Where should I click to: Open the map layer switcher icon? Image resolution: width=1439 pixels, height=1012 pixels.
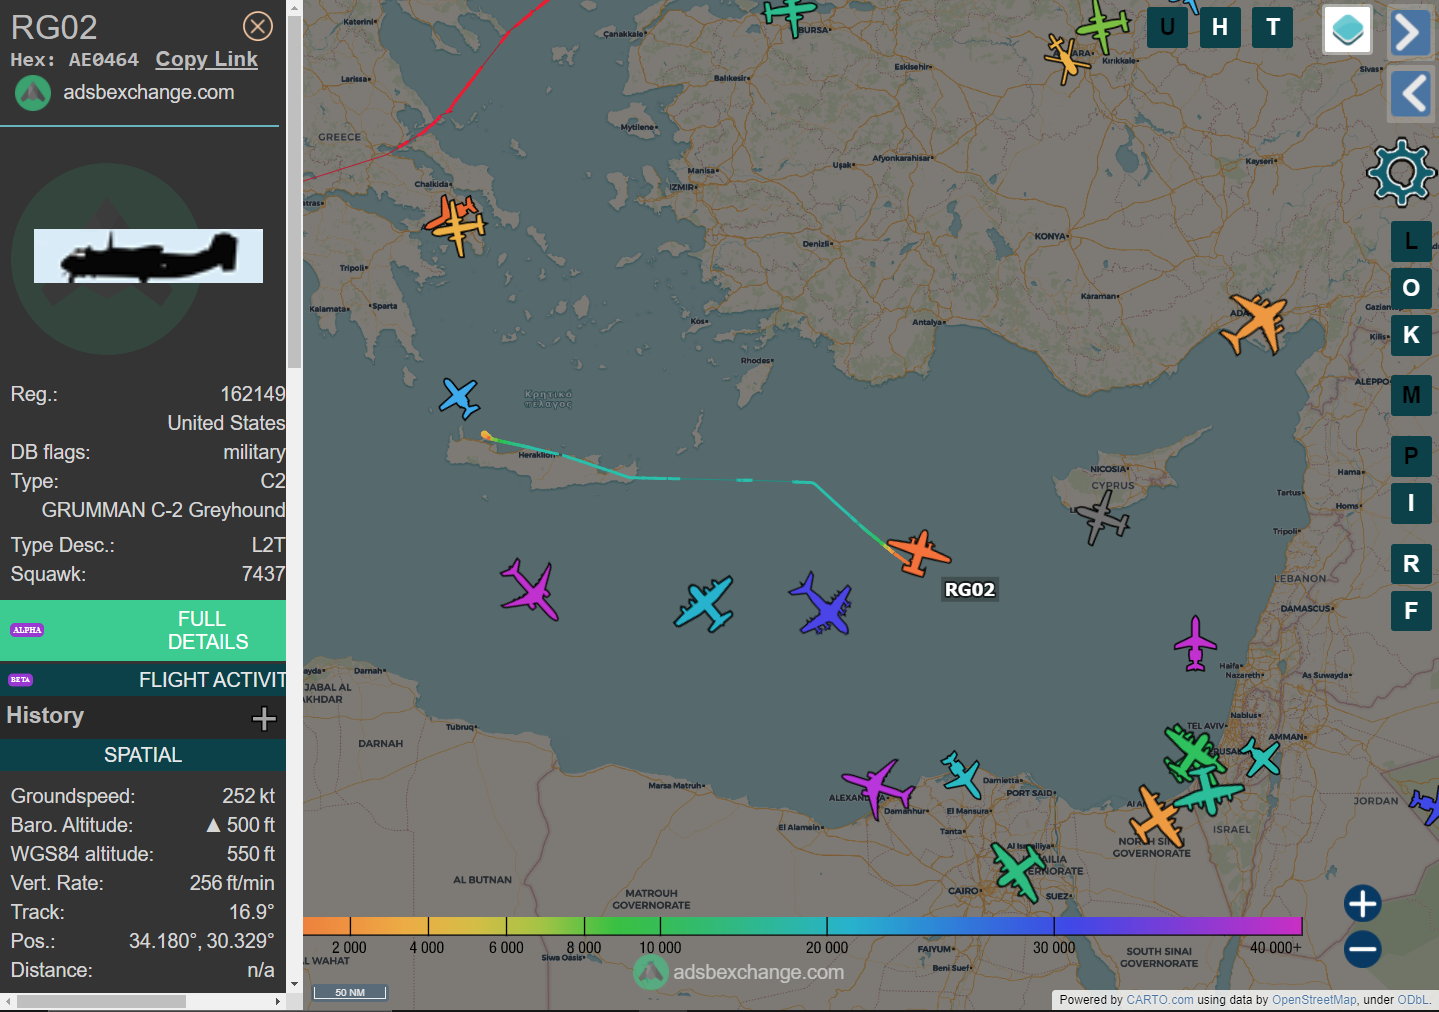tap(1347, 29)
